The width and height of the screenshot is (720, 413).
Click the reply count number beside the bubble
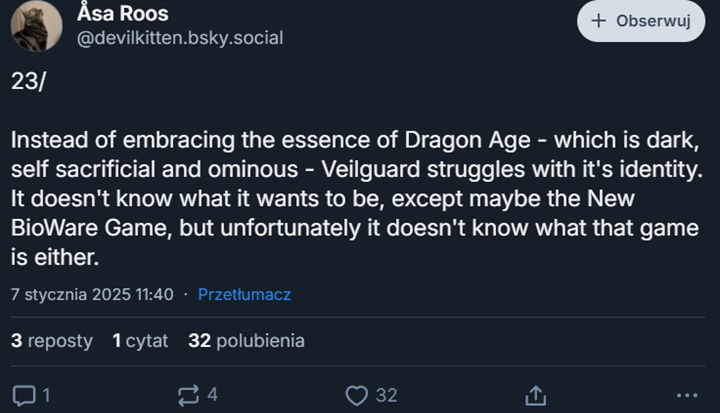pyautogui.click(x=46, y=395)
